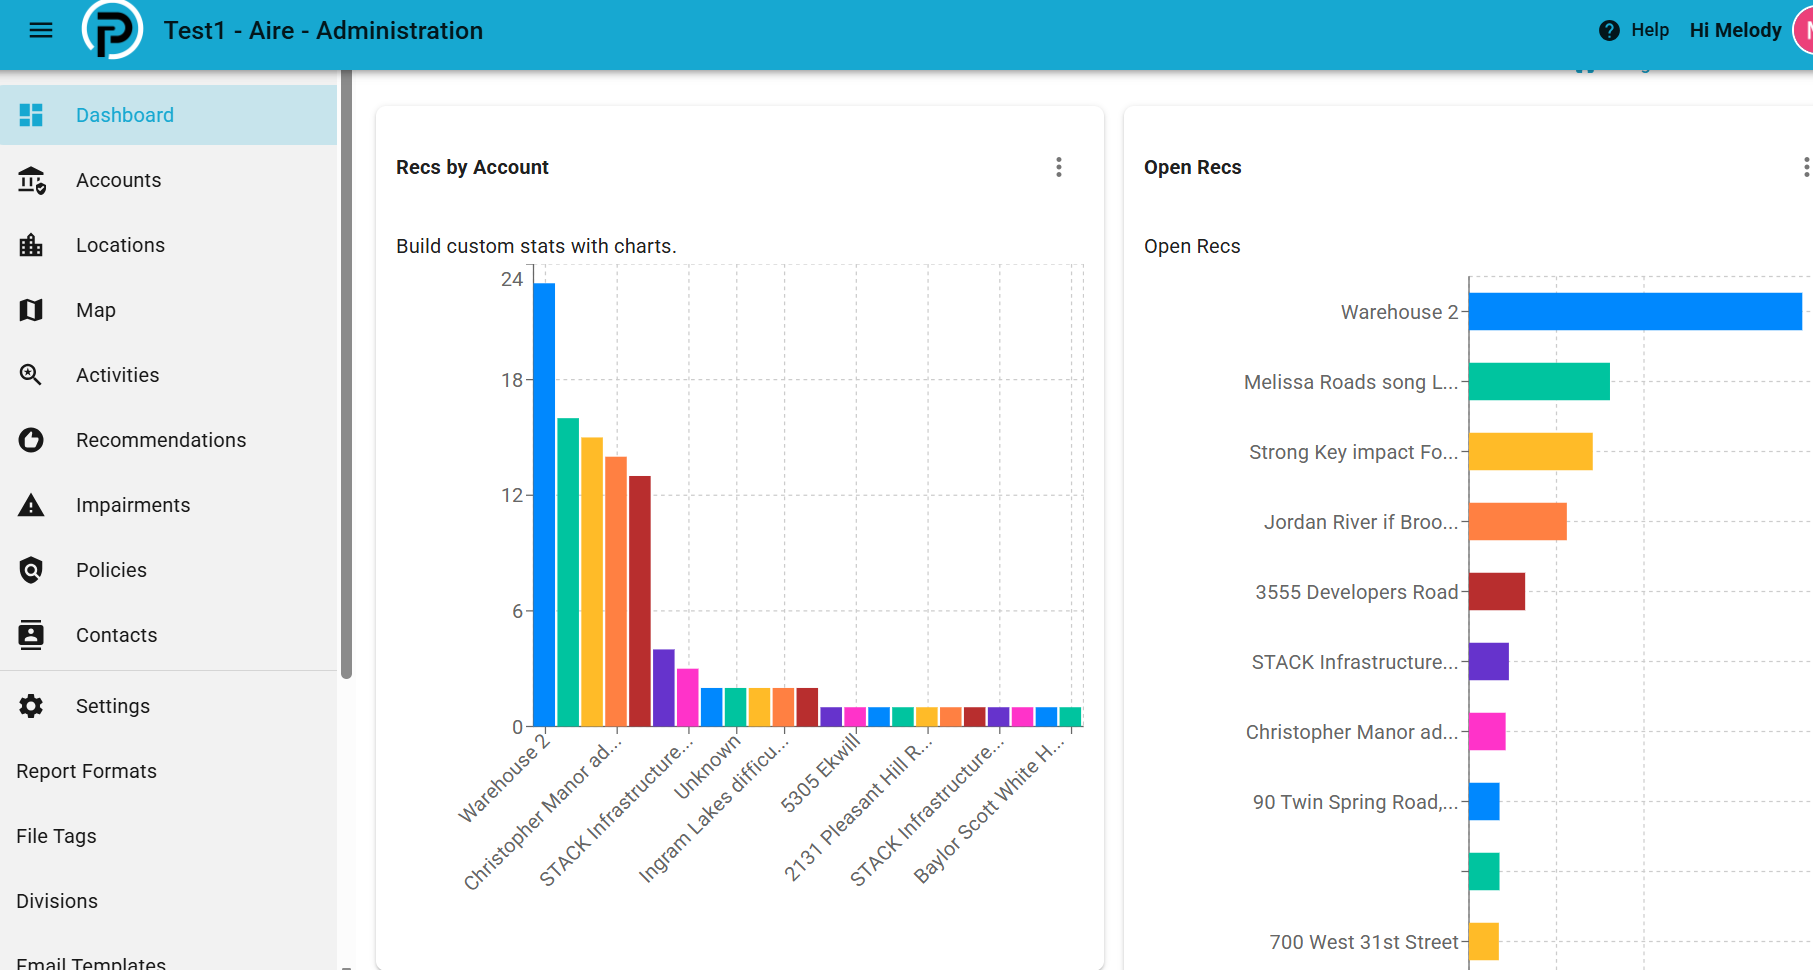The height and width of the screenshot is (970, 1813).
Task: Click the Dashboard grid icon
Action: point(31,115)
